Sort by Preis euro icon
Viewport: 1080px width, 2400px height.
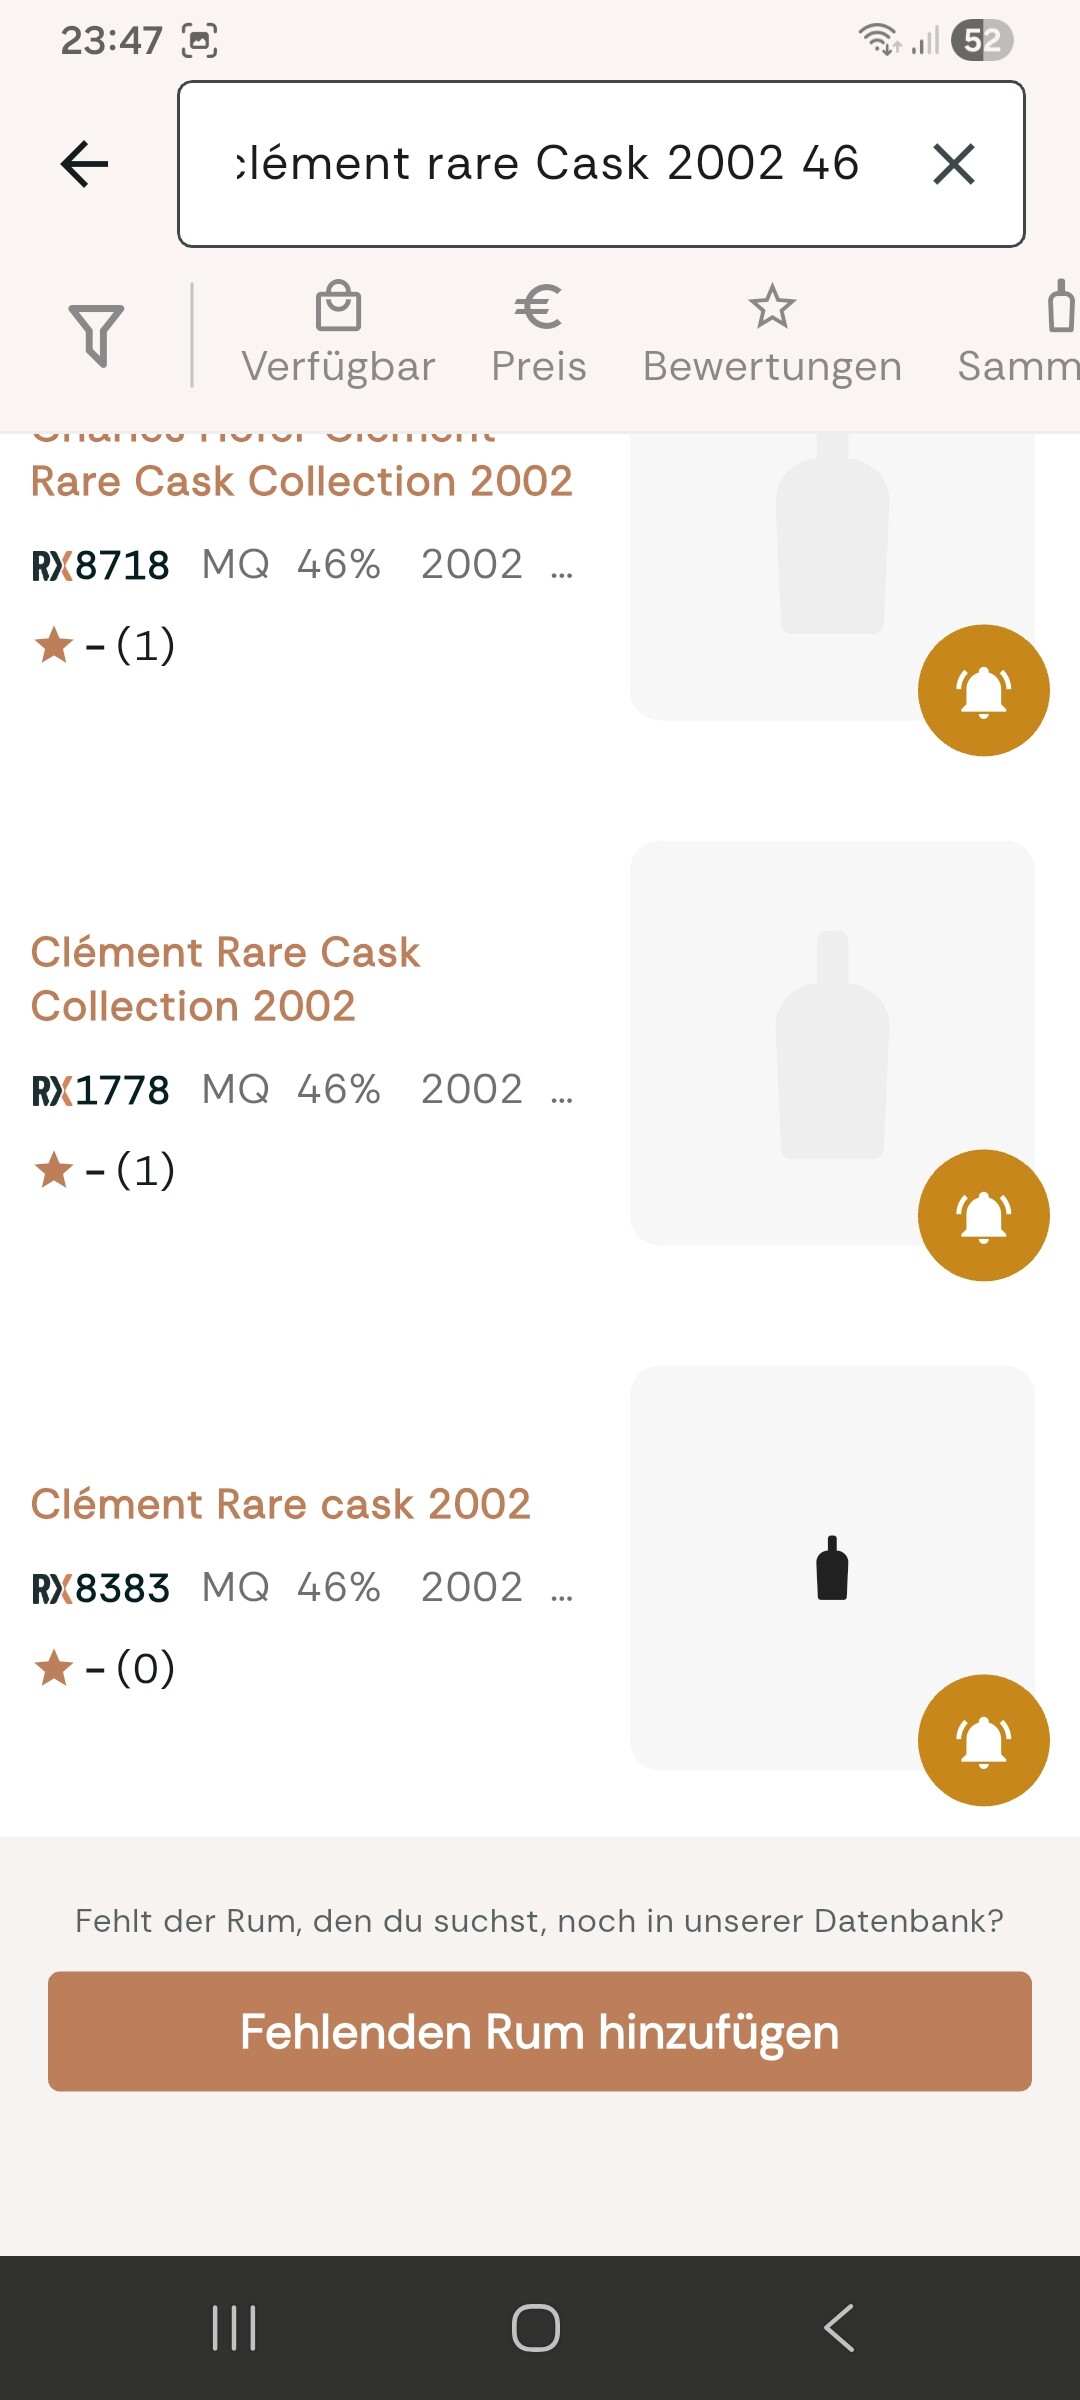(x=538, y=335)
